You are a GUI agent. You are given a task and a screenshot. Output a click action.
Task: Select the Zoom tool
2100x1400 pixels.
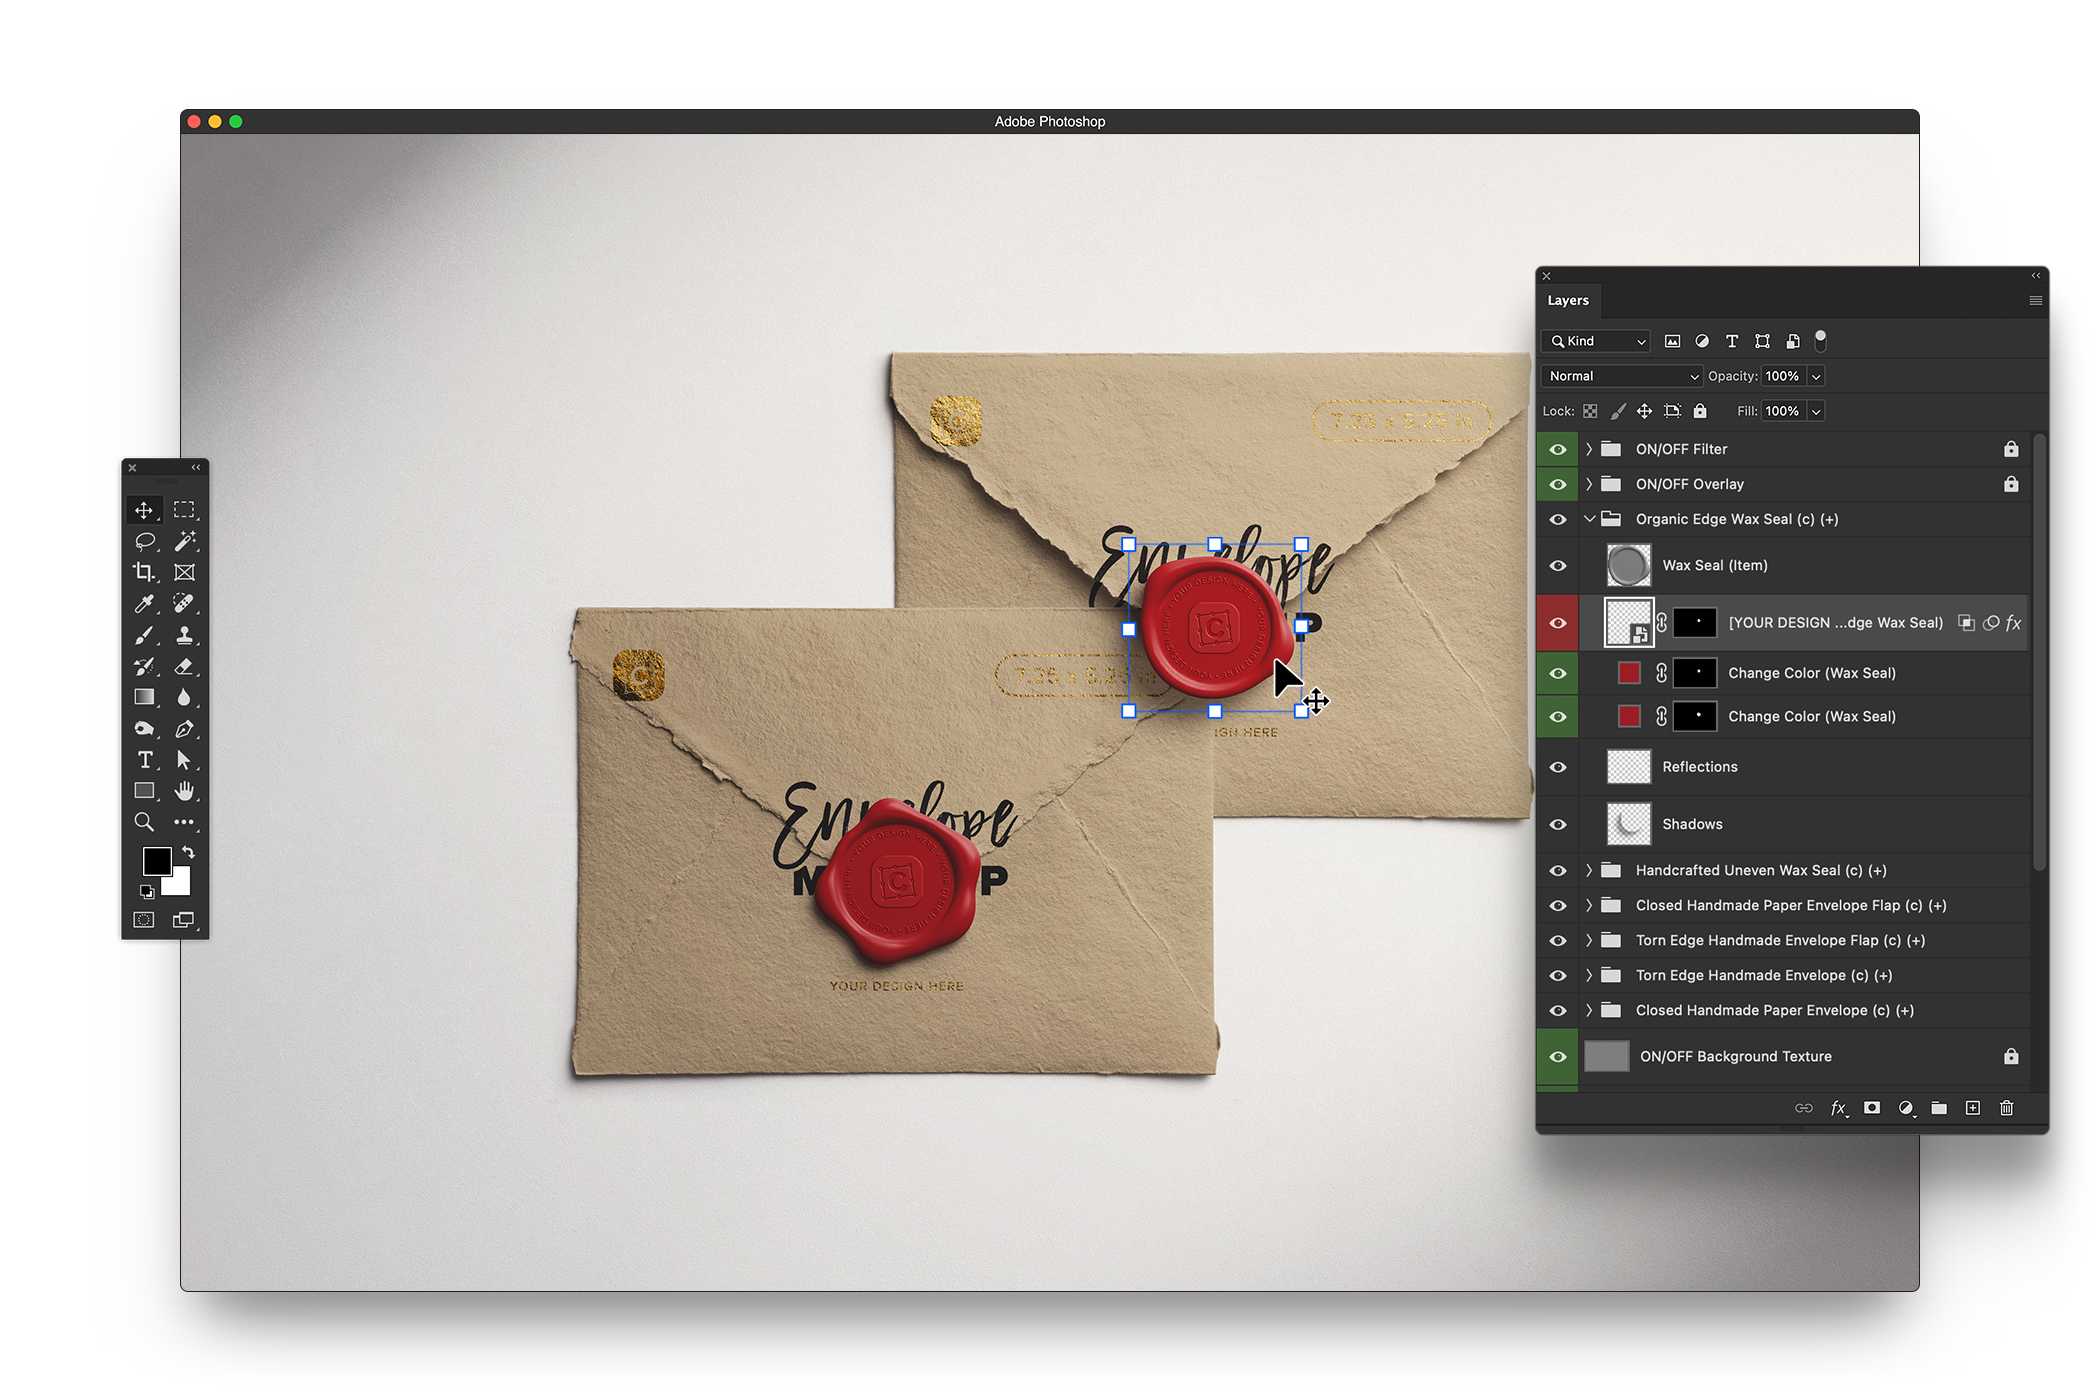pos(144,822)
